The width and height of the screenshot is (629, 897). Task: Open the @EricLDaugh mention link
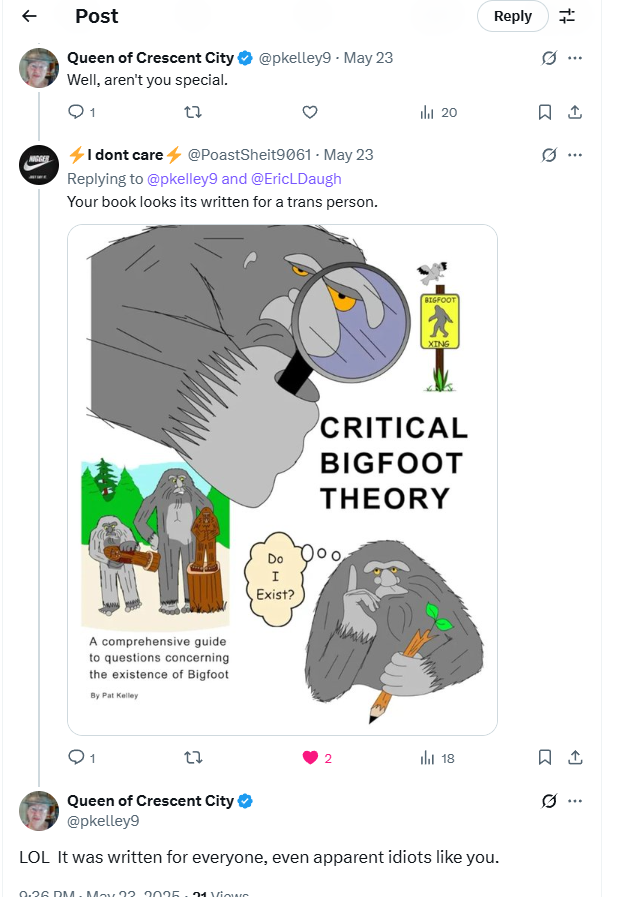pos(296,179)
